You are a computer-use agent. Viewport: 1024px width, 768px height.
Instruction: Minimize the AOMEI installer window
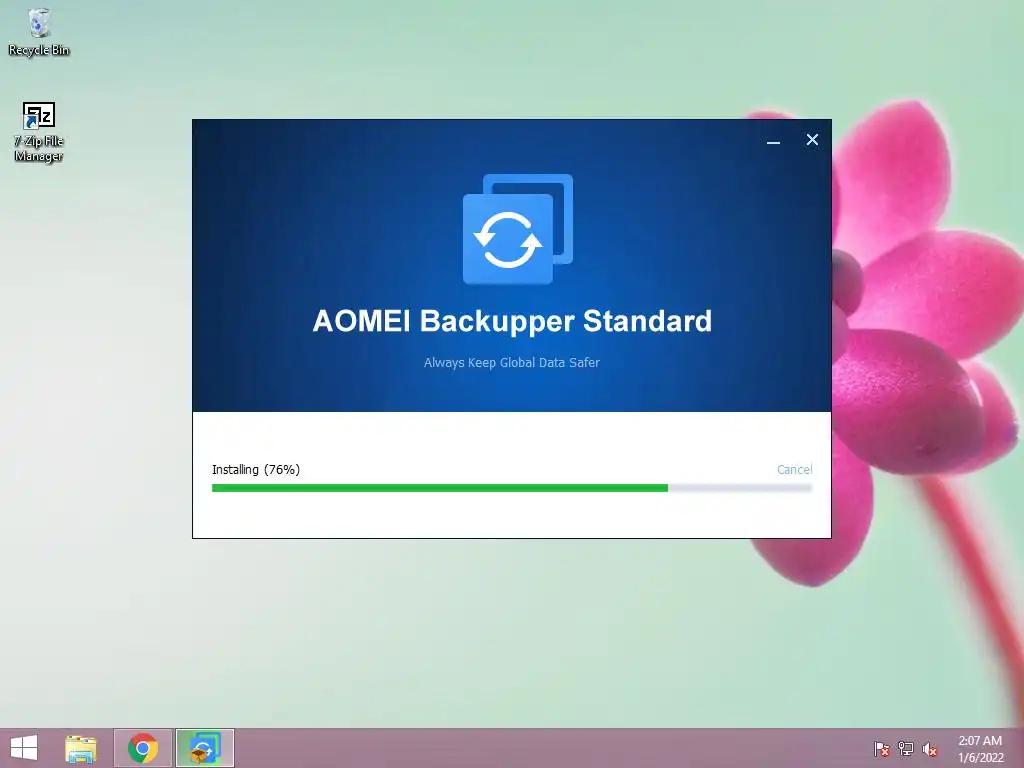pos(773,140)
